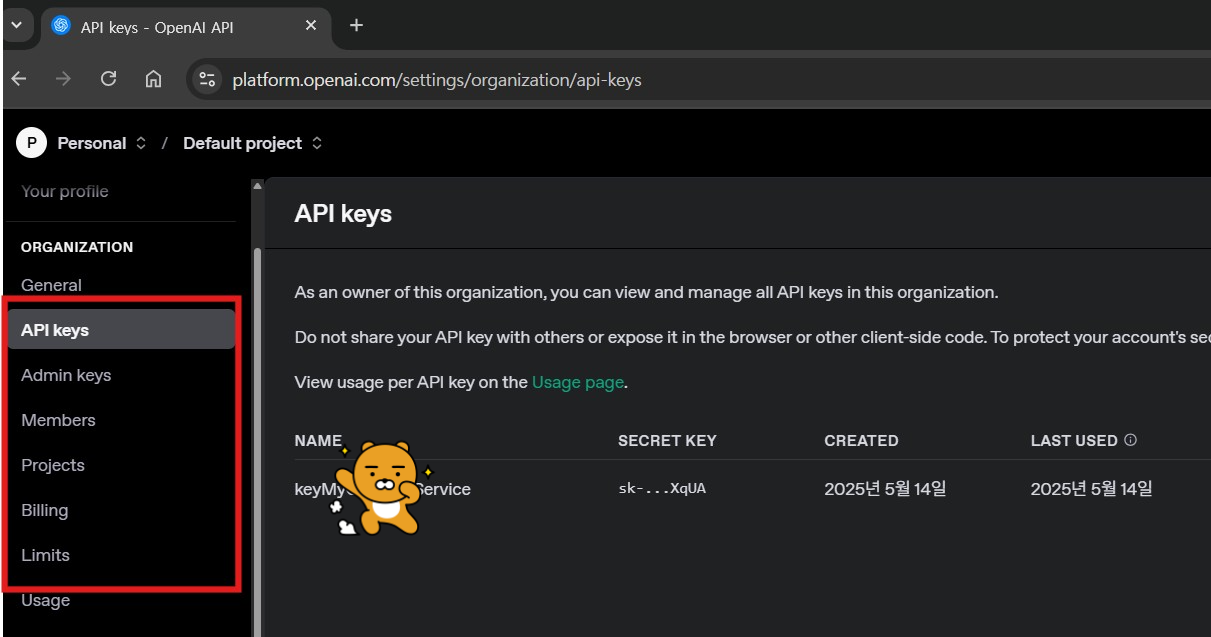Screen dimensions: 1211x637
Task: Select the API keys - OpenAI API tab
Action: (x=185, y=25)
